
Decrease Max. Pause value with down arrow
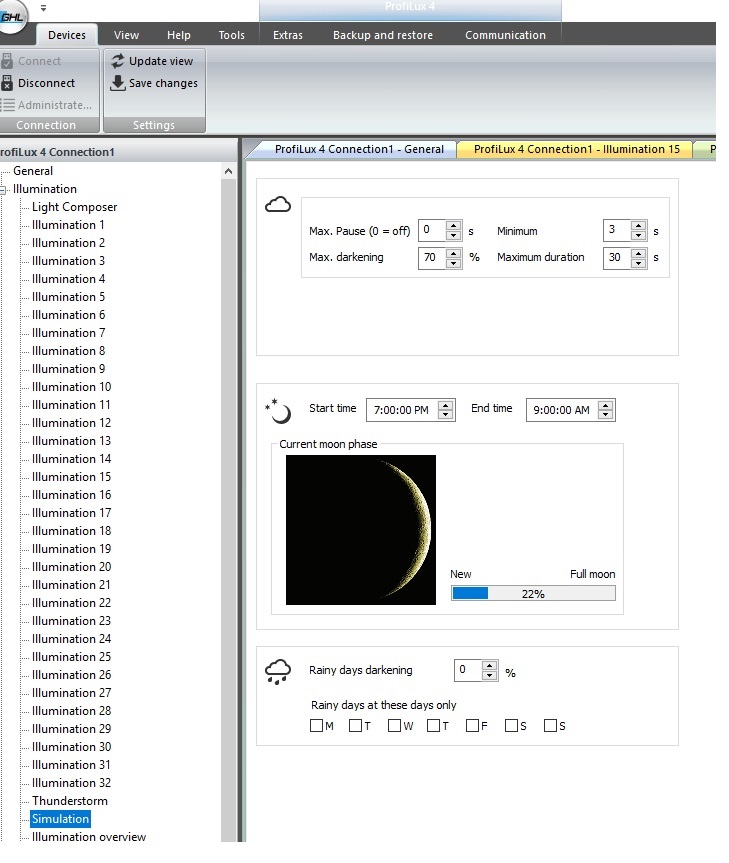point(453,236)
